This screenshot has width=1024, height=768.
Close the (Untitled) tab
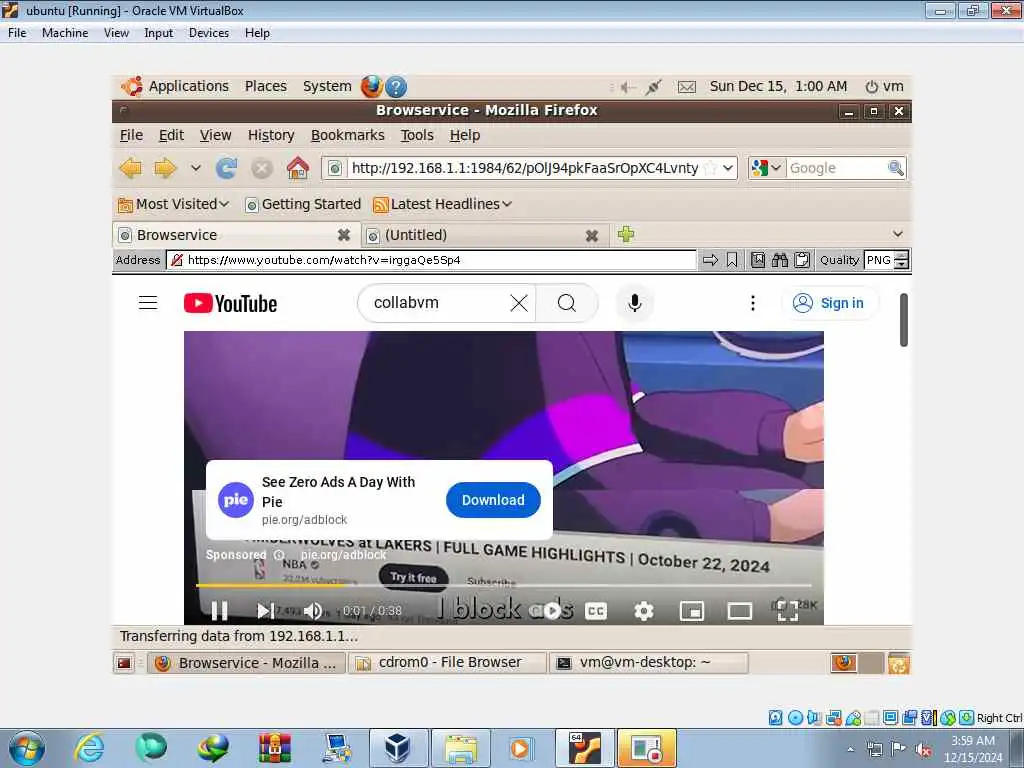[592, 236]
